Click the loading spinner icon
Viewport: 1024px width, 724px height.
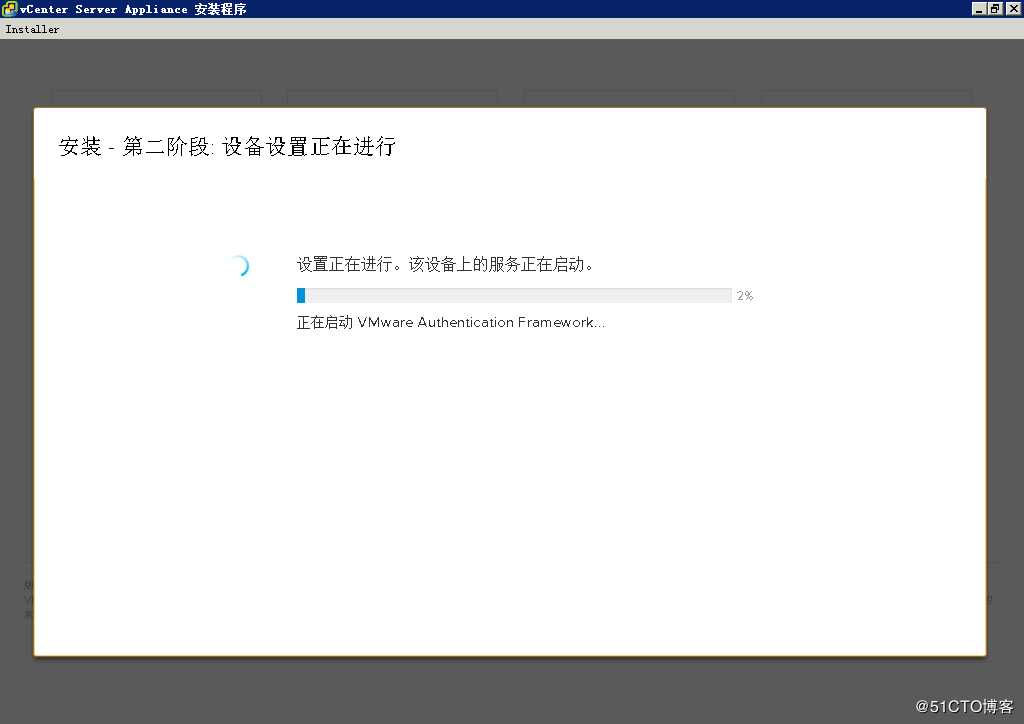(238, 266)
